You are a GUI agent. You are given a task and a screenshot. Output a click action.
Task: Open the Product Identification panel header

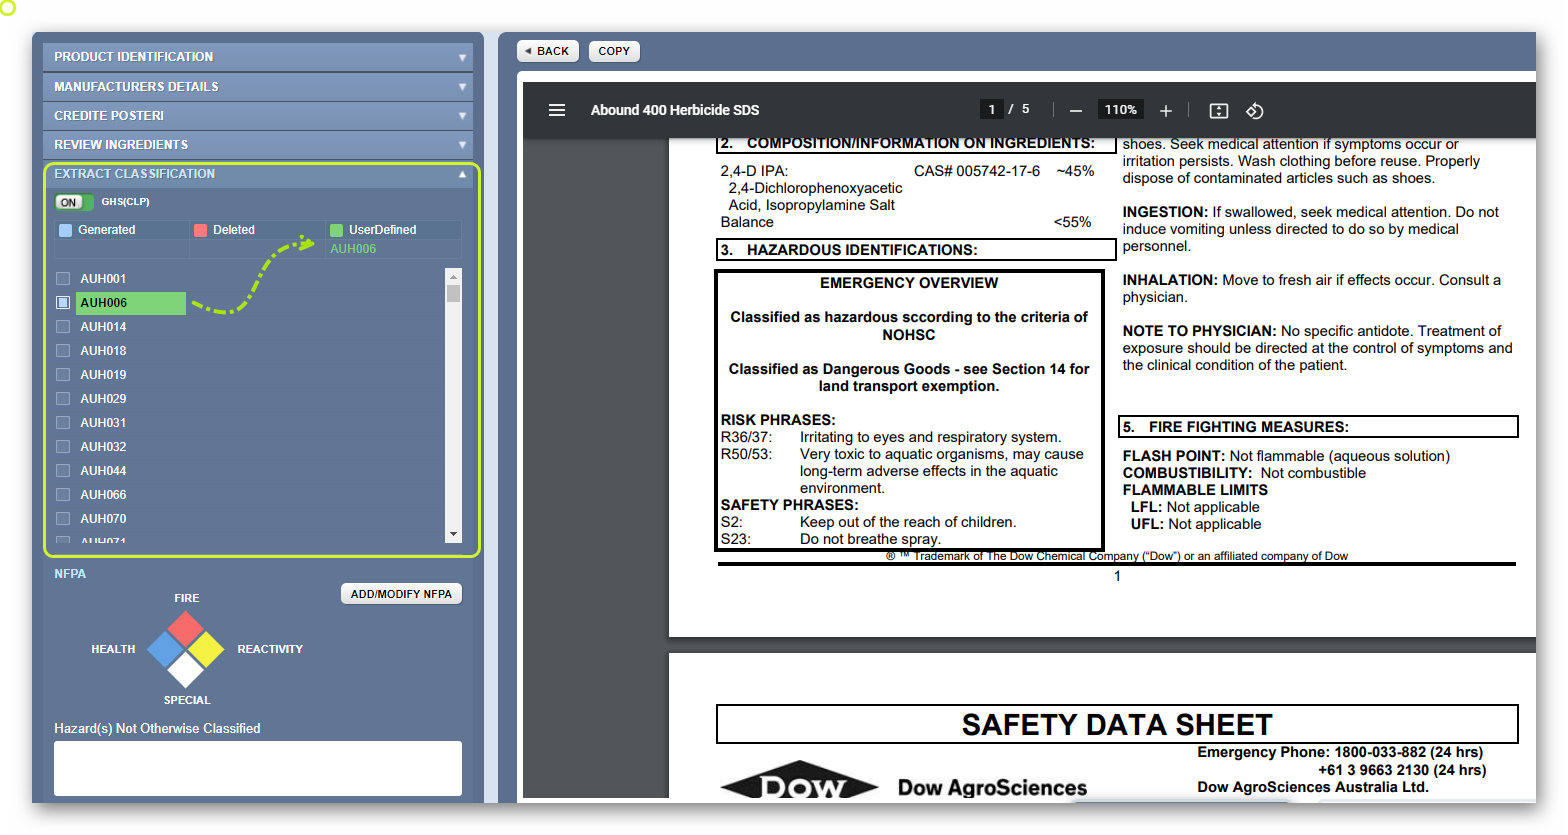click(x=258, y=57)
